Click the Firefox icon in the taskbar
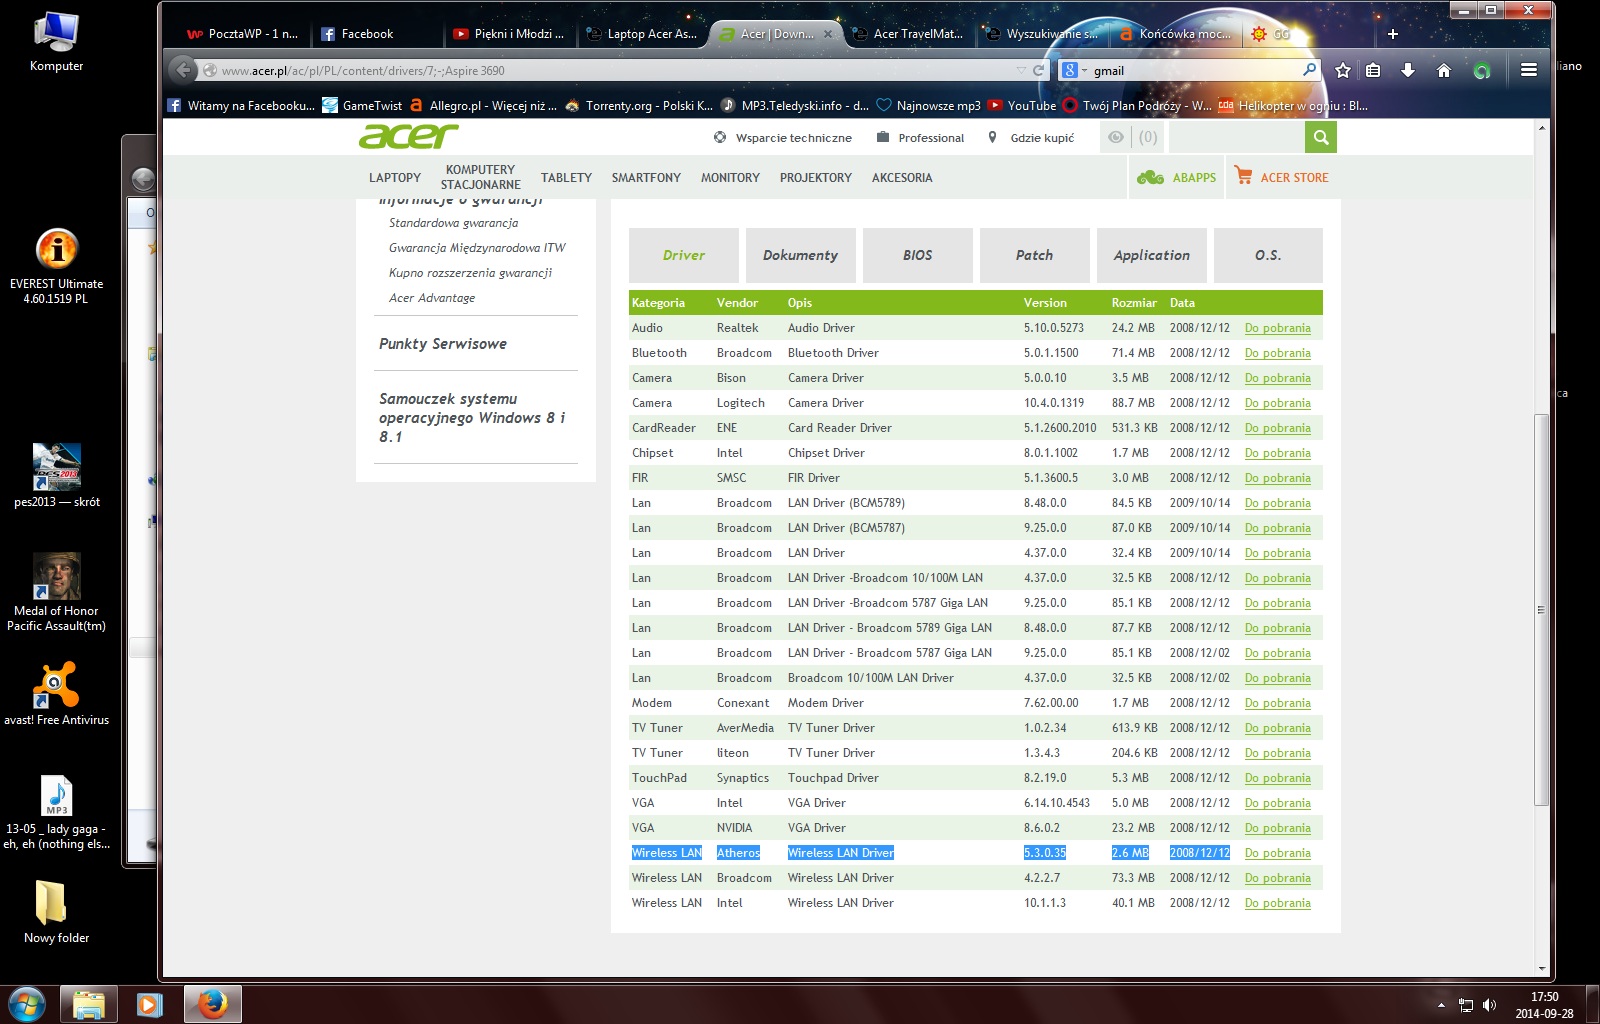The height and width of the screenshot is (1024, 1600). pyautogui.click(x=212, y=1004)
